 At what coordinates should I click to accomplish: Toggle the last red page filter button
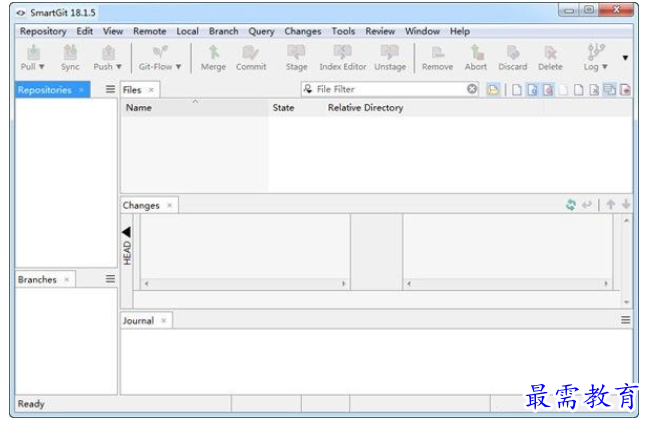[625, 90]
